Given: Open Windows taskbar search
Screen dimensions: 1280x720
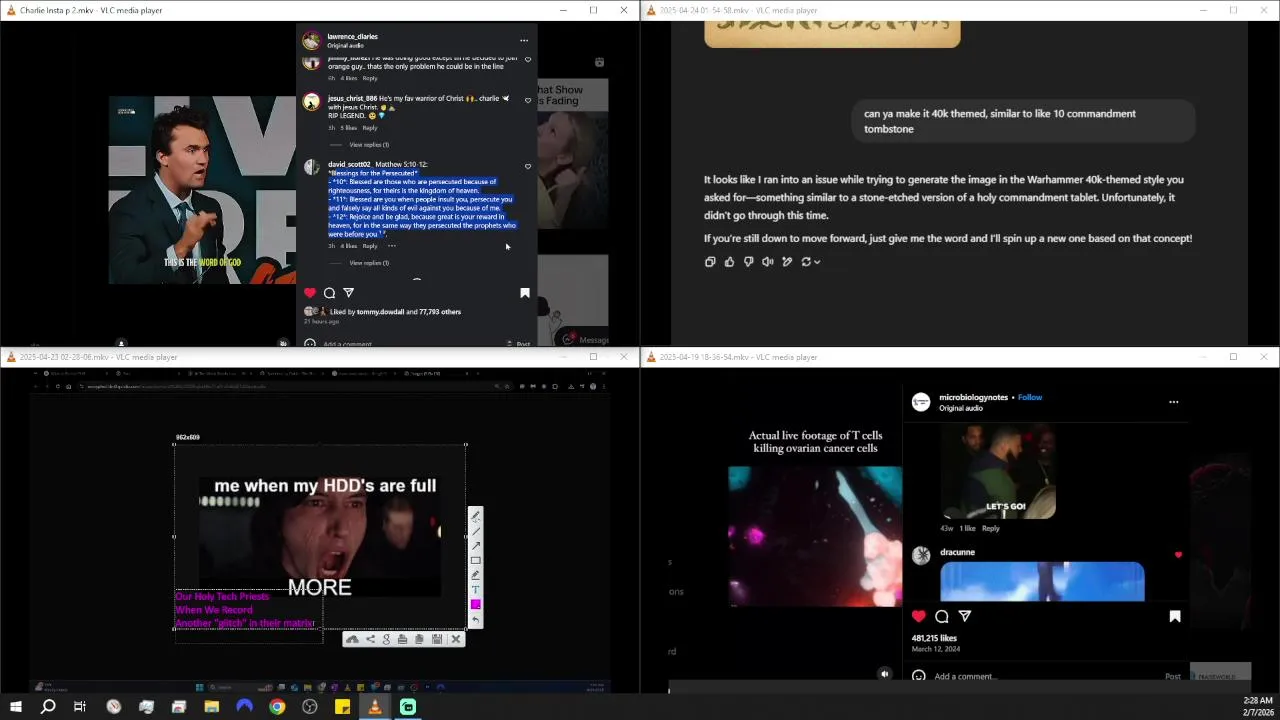Looking at the screenshot, I should point(47,707).
